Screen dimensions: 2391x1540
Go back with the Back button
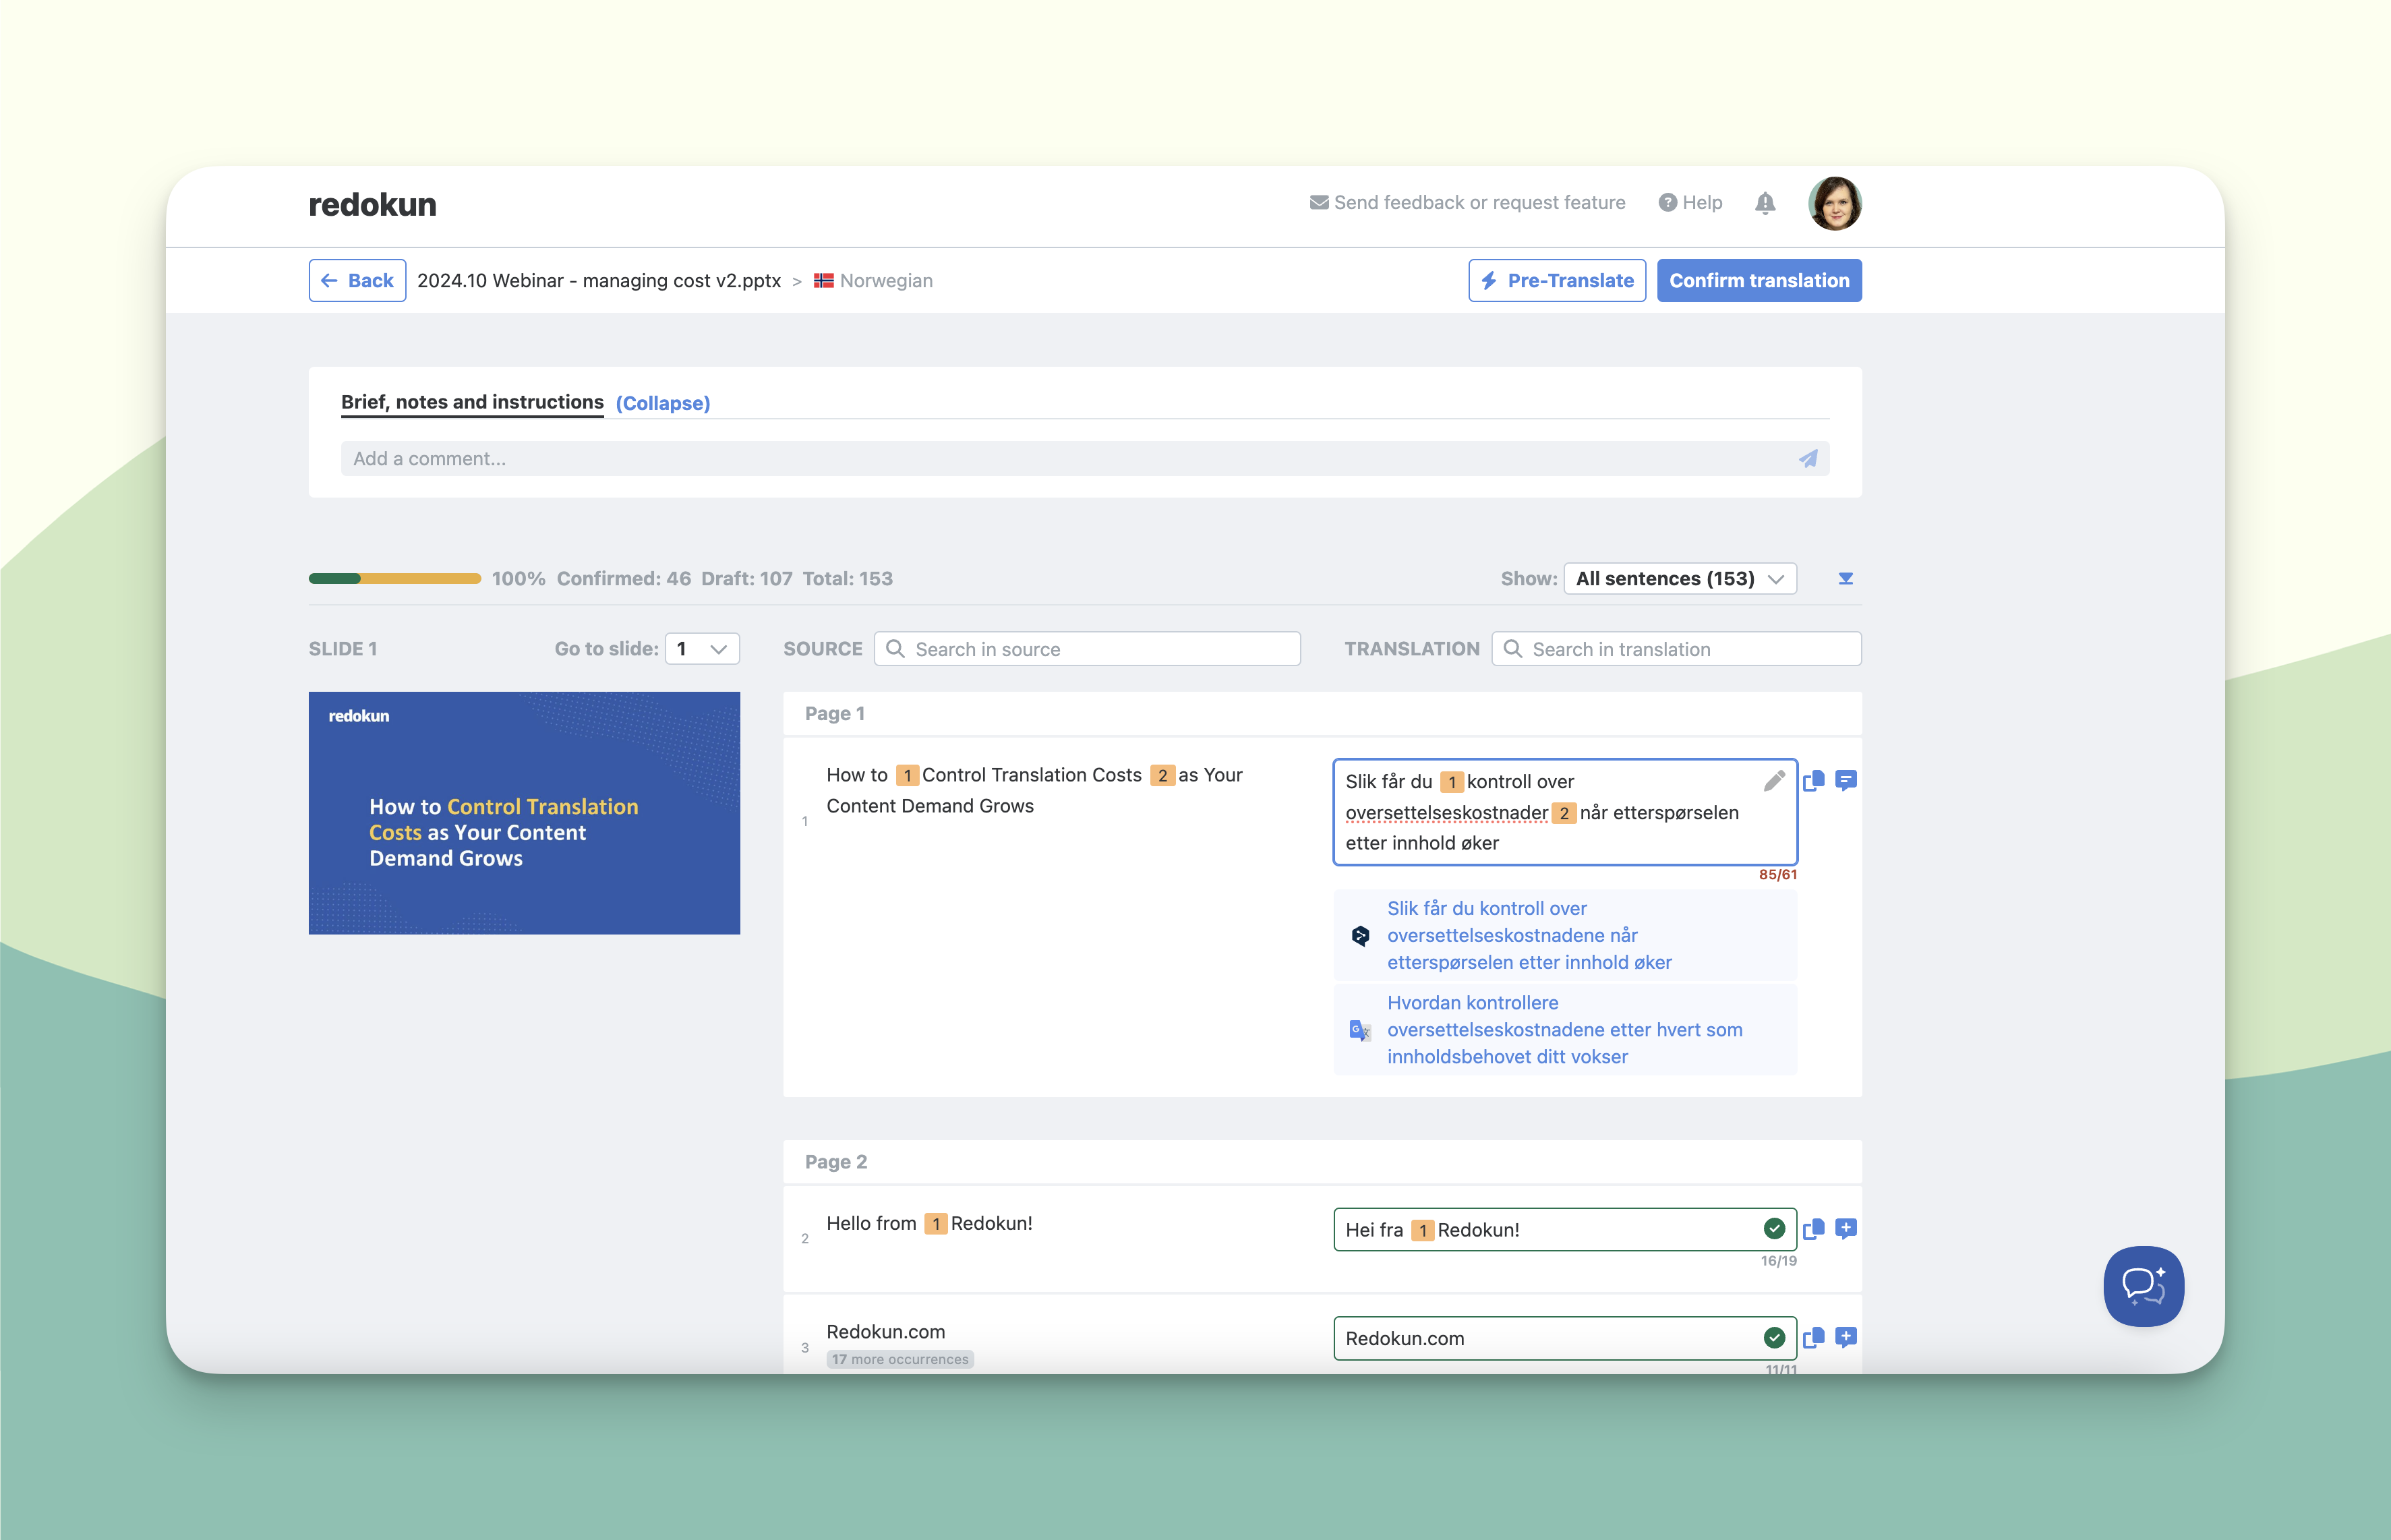click(357, 280)
